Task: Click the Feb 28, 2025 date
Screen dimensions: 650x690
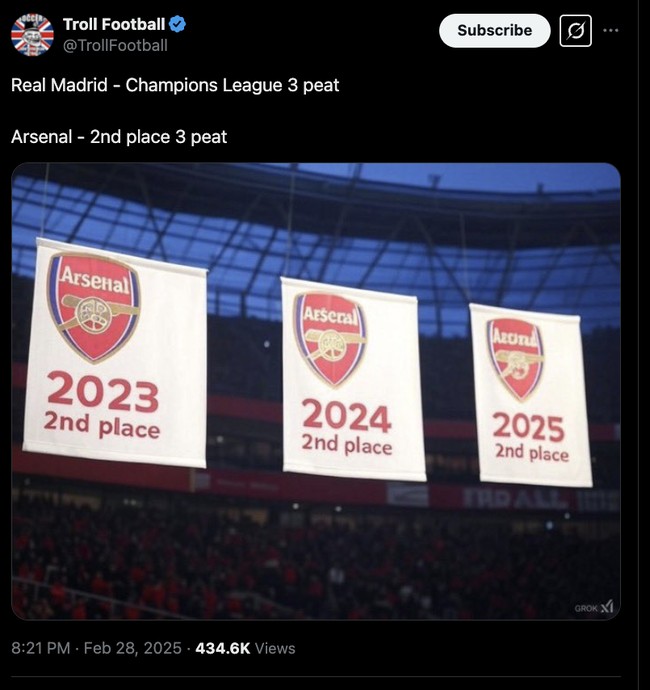Action: tap(134, 648)
